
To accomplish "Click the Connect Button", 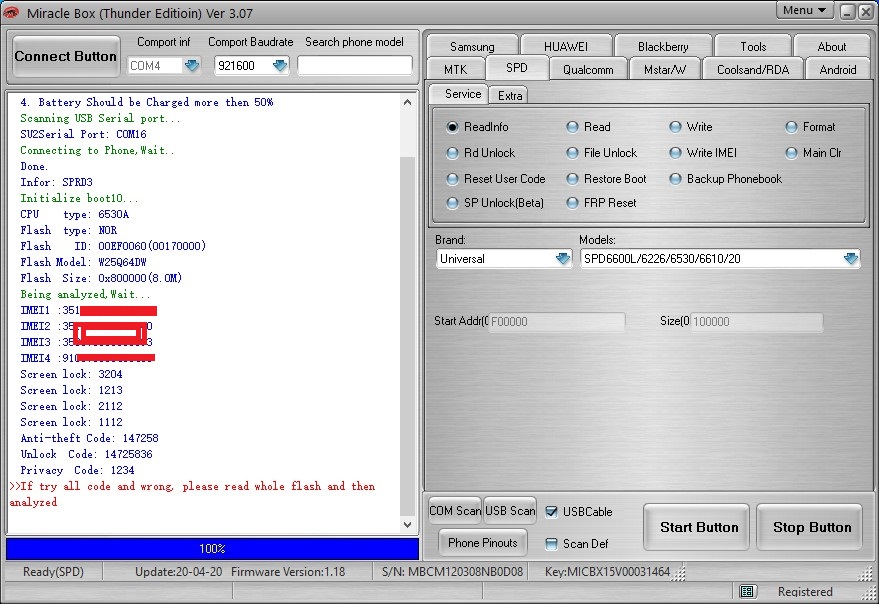I will [66, 56].
